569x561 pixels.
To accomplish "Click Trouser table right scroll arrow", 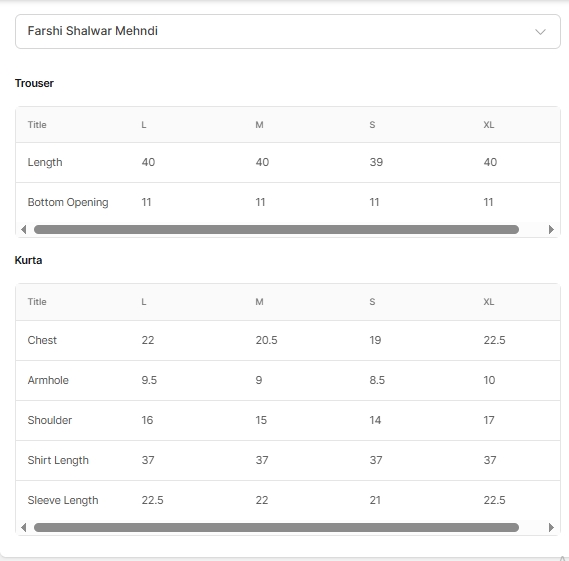I will (x=551, y=229).
